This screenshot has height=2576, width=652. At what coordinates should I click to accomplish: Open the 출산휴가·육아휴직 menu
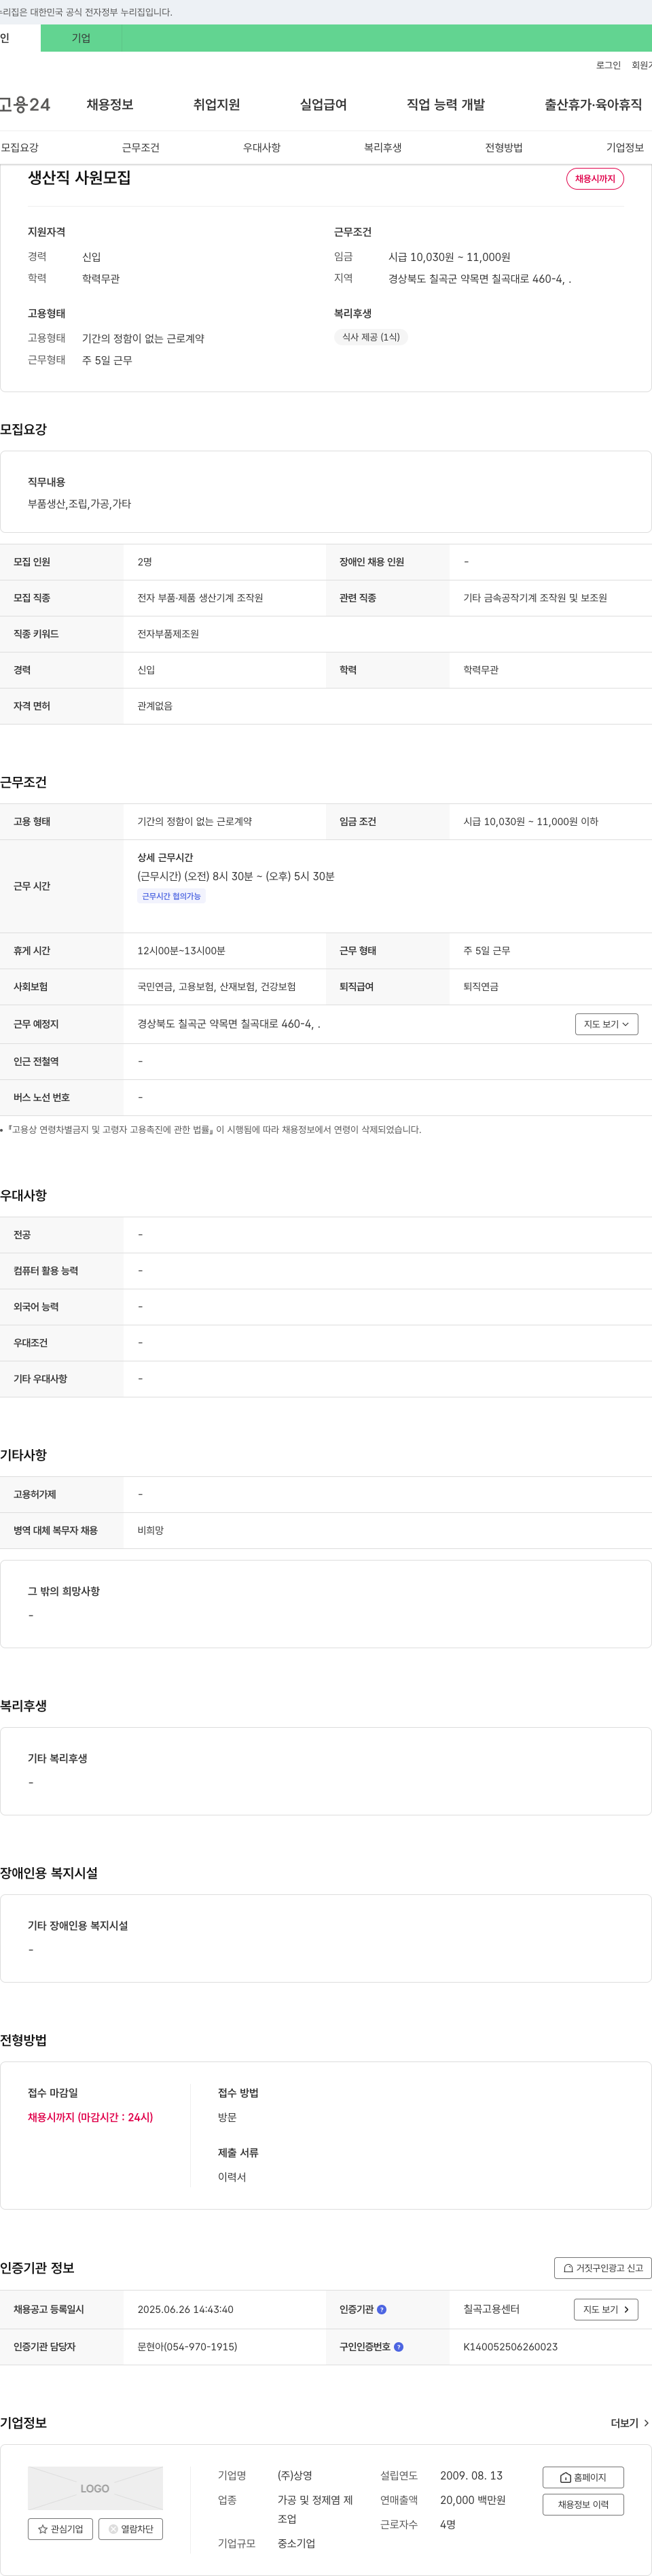593,105
